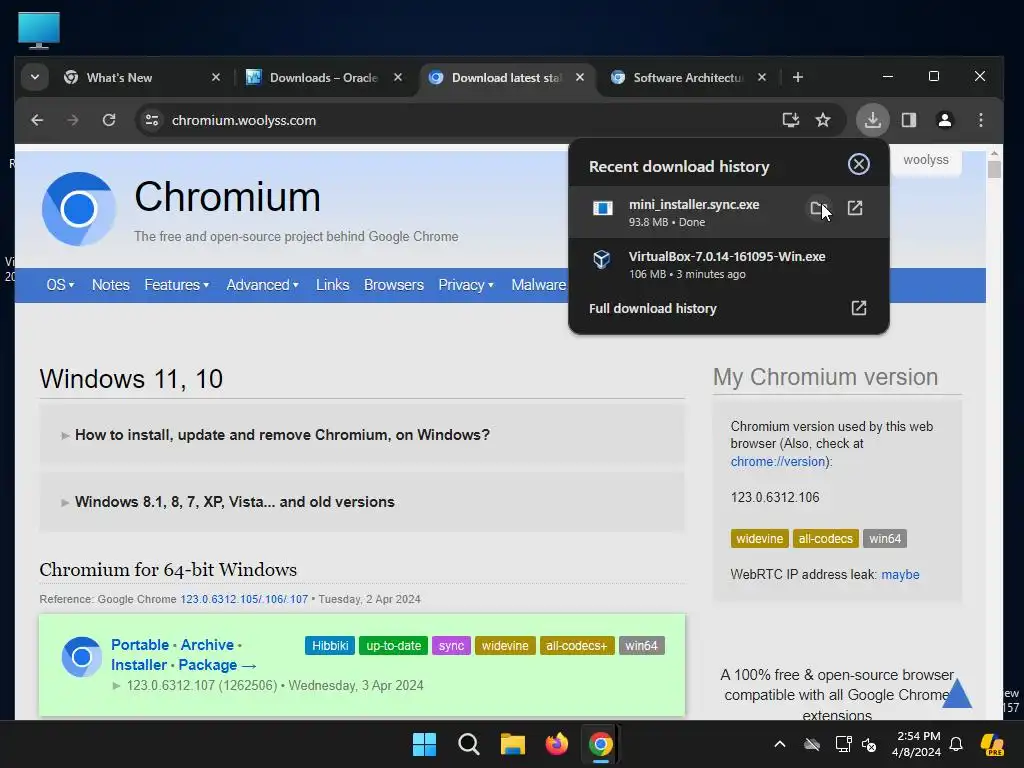Select VirtualBox-7.0.14-161095-Win.exe download entry
Viewport: 1024px width, 768px height.
(729, 264)
